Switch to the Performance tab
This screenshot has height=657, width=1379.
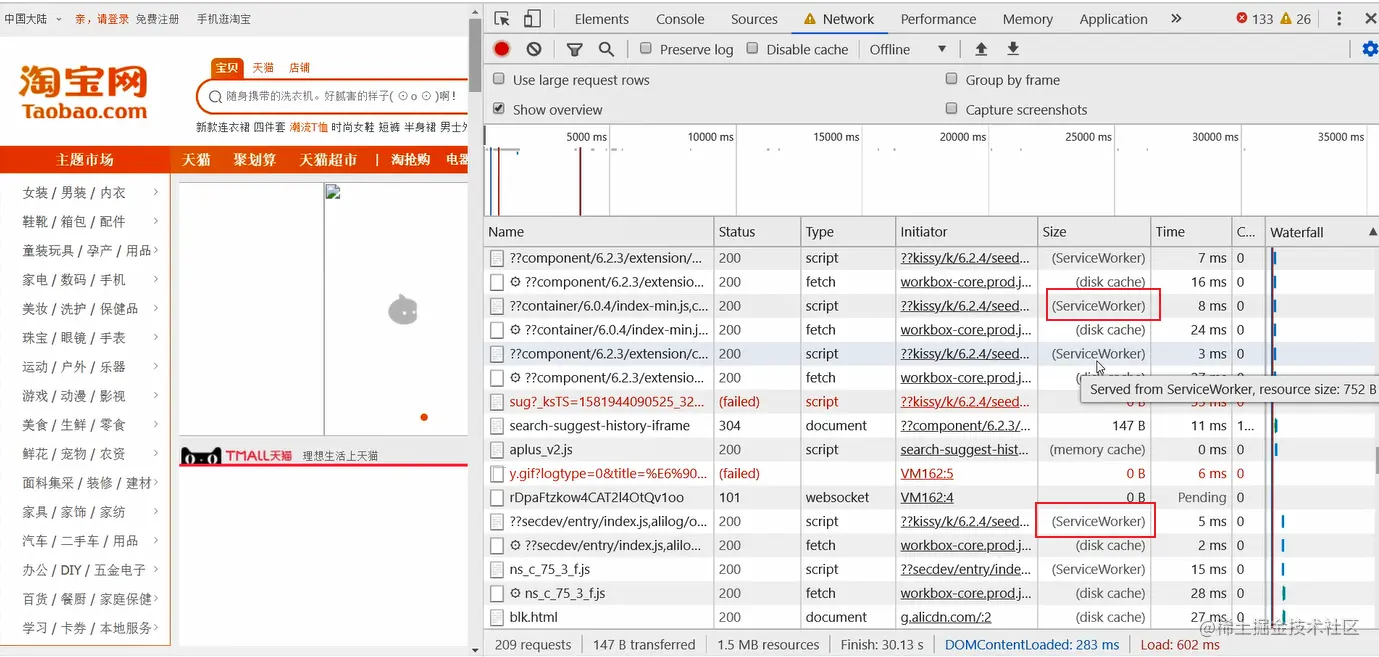pos(939,19)
